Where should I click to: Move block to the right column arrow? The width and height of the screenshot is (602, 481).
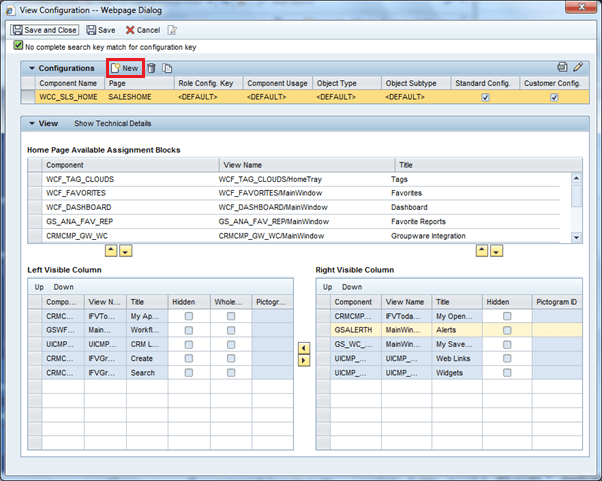tap(302, 360)
